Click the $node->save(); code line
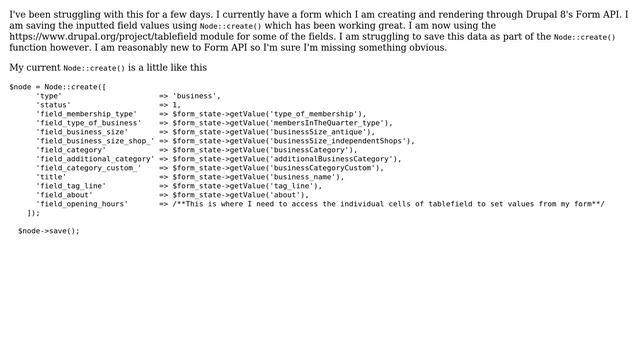Image resolution: width=640 pixels, height=360 pixels. (49, 231)
